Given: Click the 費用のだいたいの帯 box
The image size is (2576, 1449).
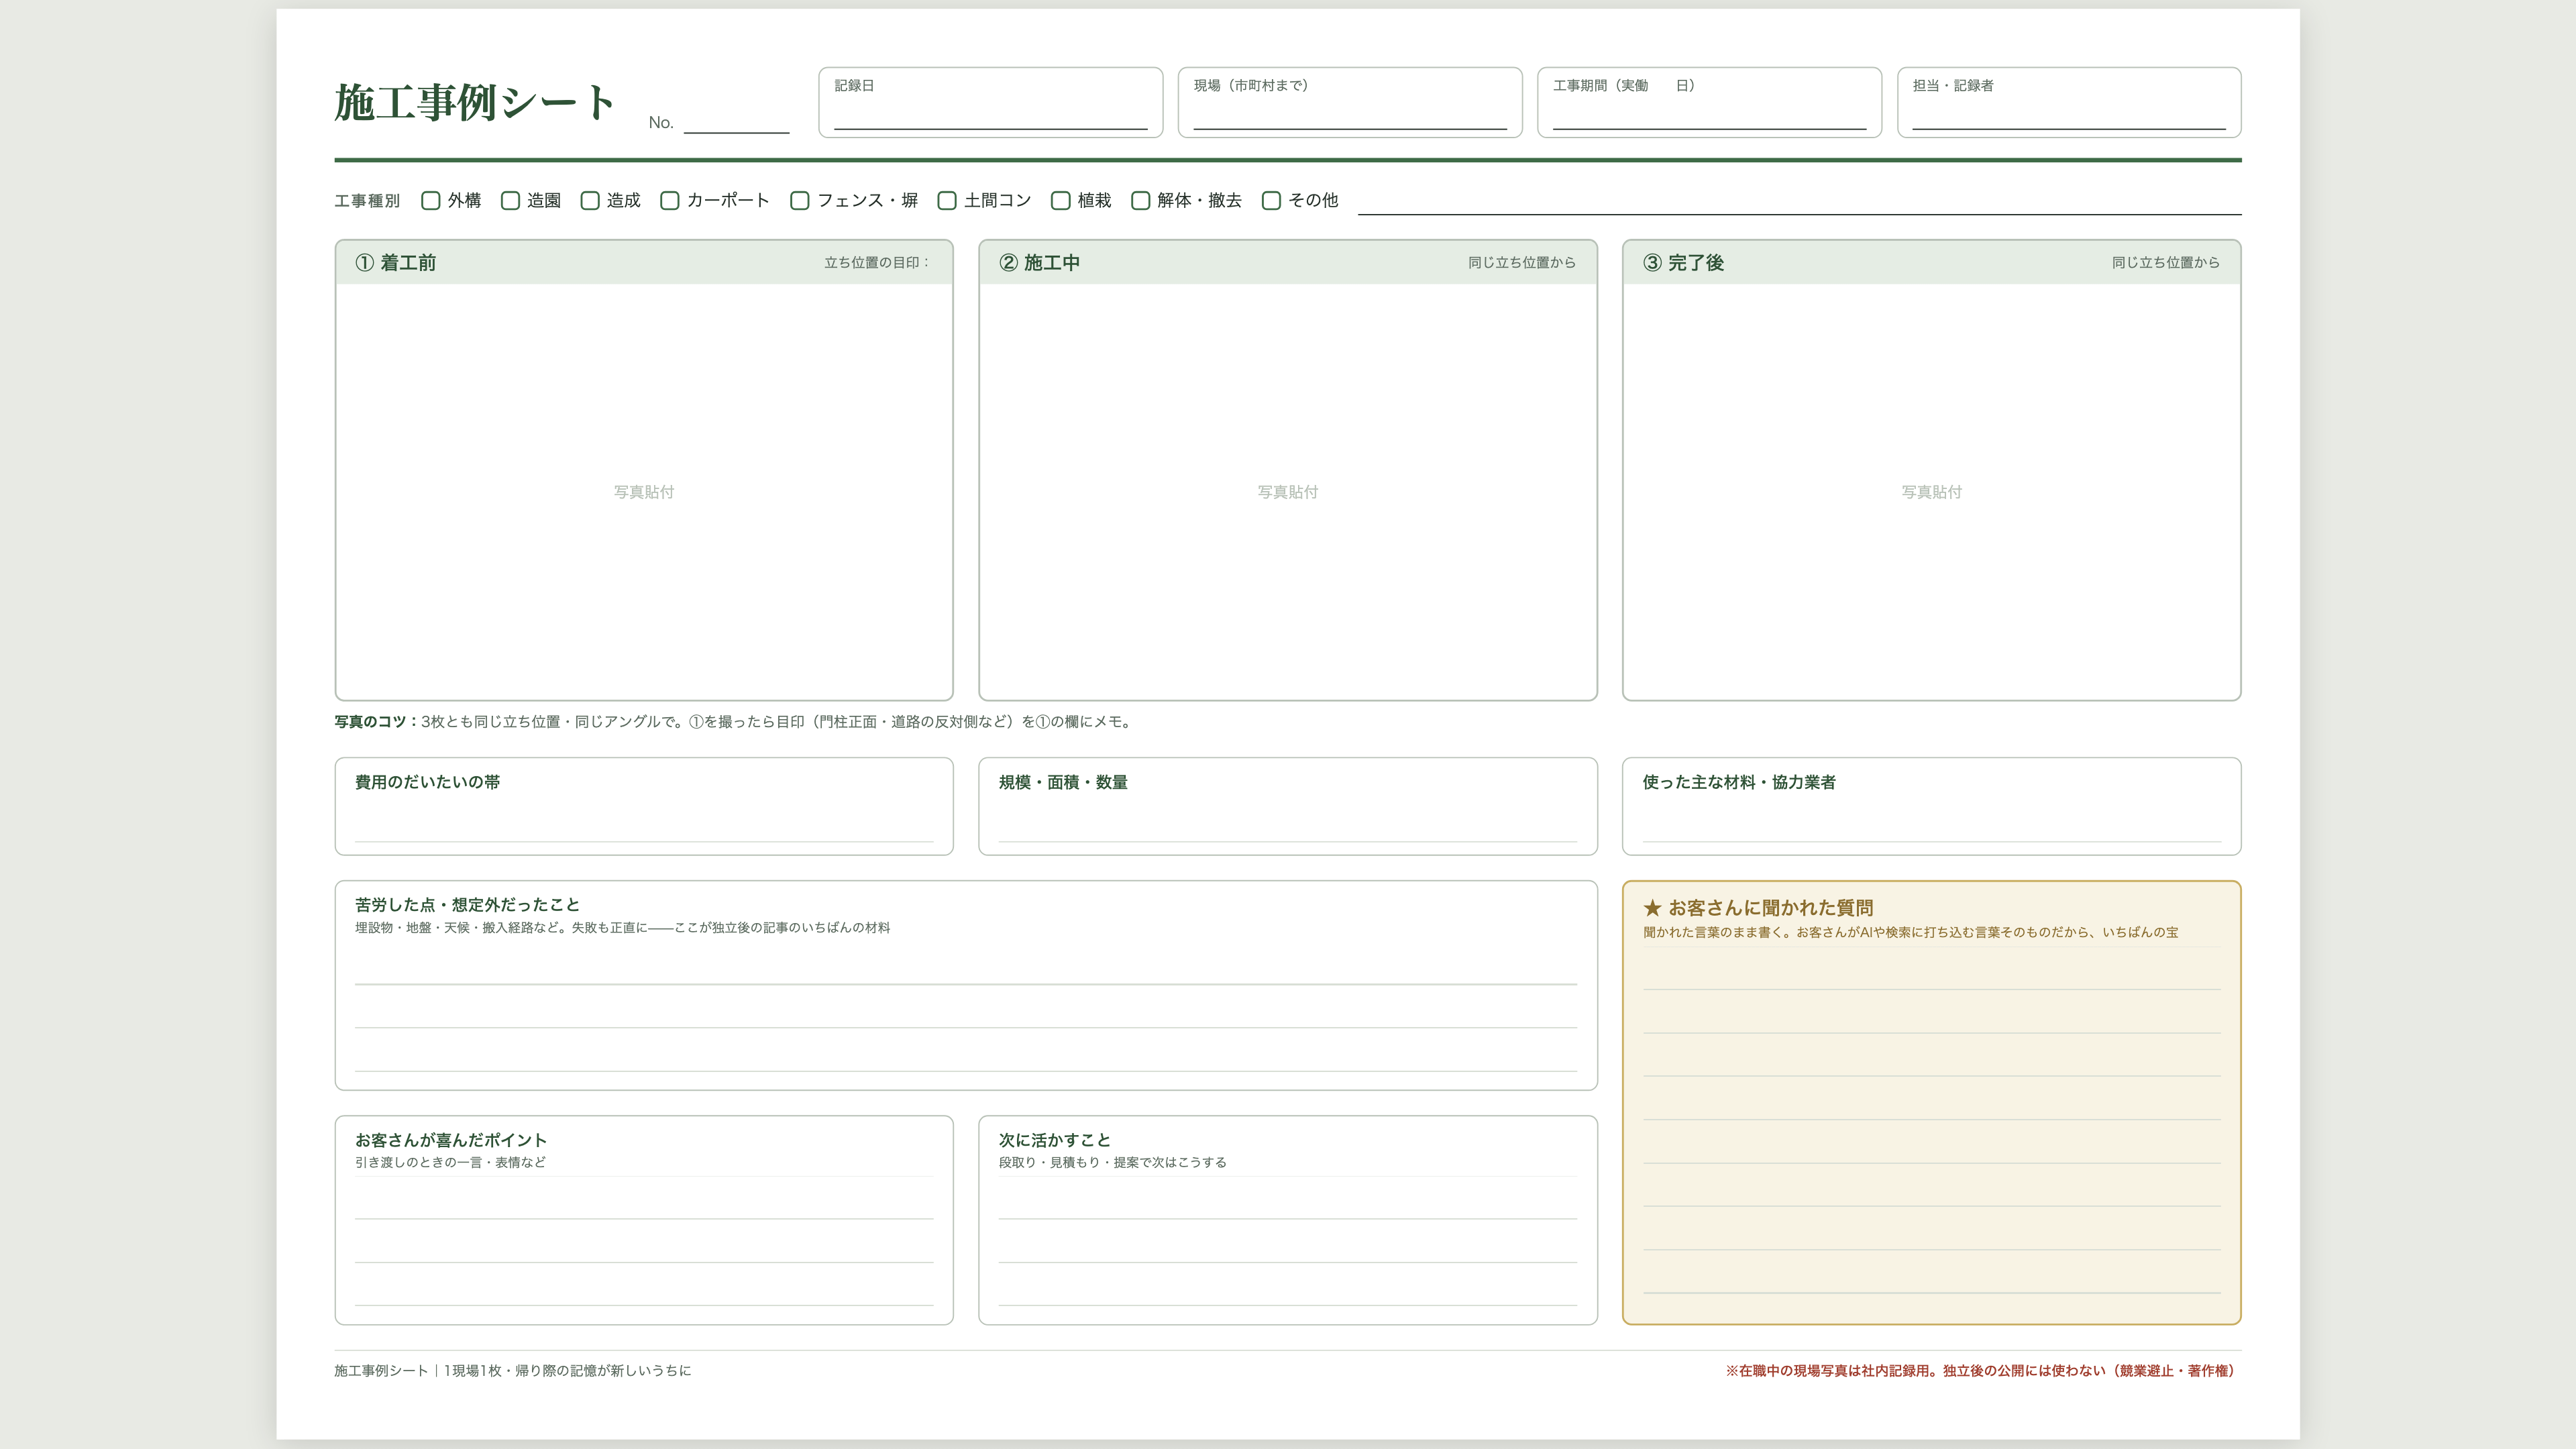Looking at the screenshot, I should coord(644,807).
